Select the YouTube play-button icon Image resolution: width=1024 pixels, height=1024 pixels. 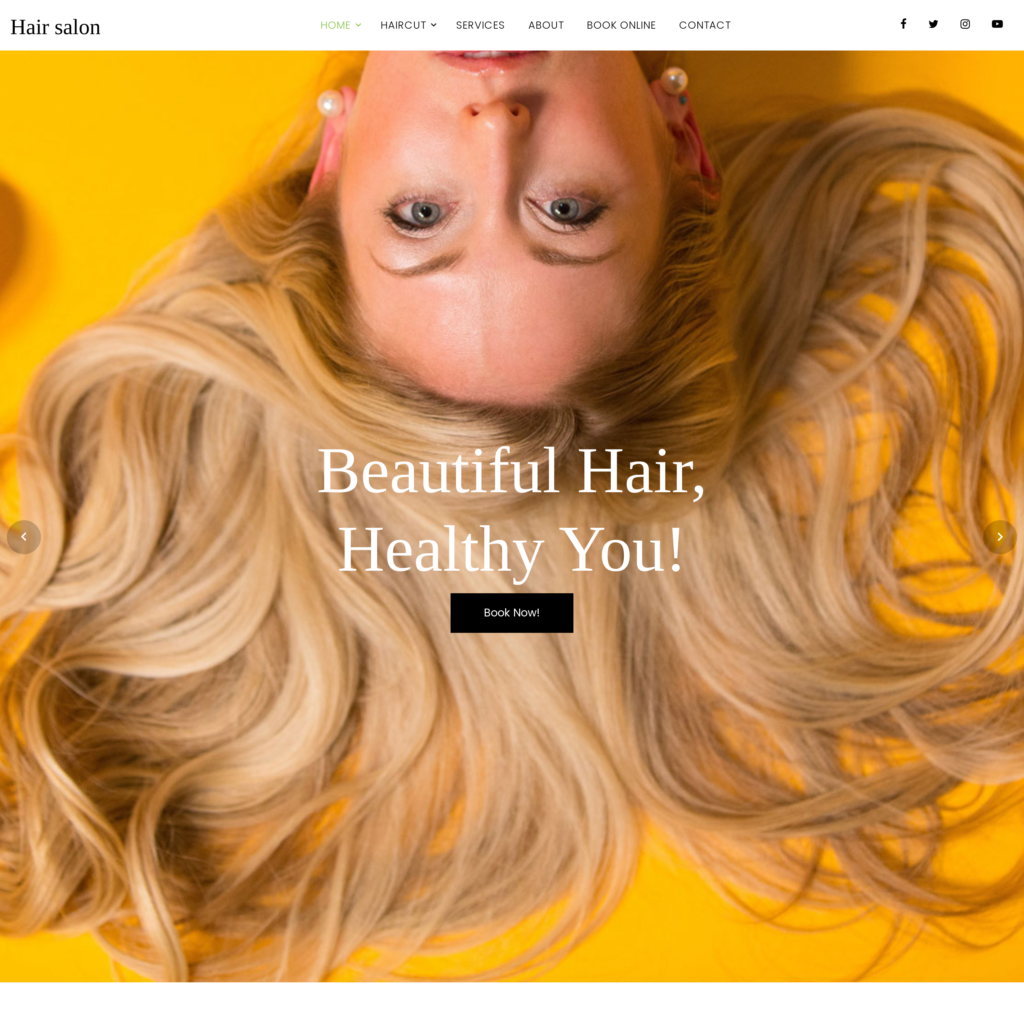(997, 24)
